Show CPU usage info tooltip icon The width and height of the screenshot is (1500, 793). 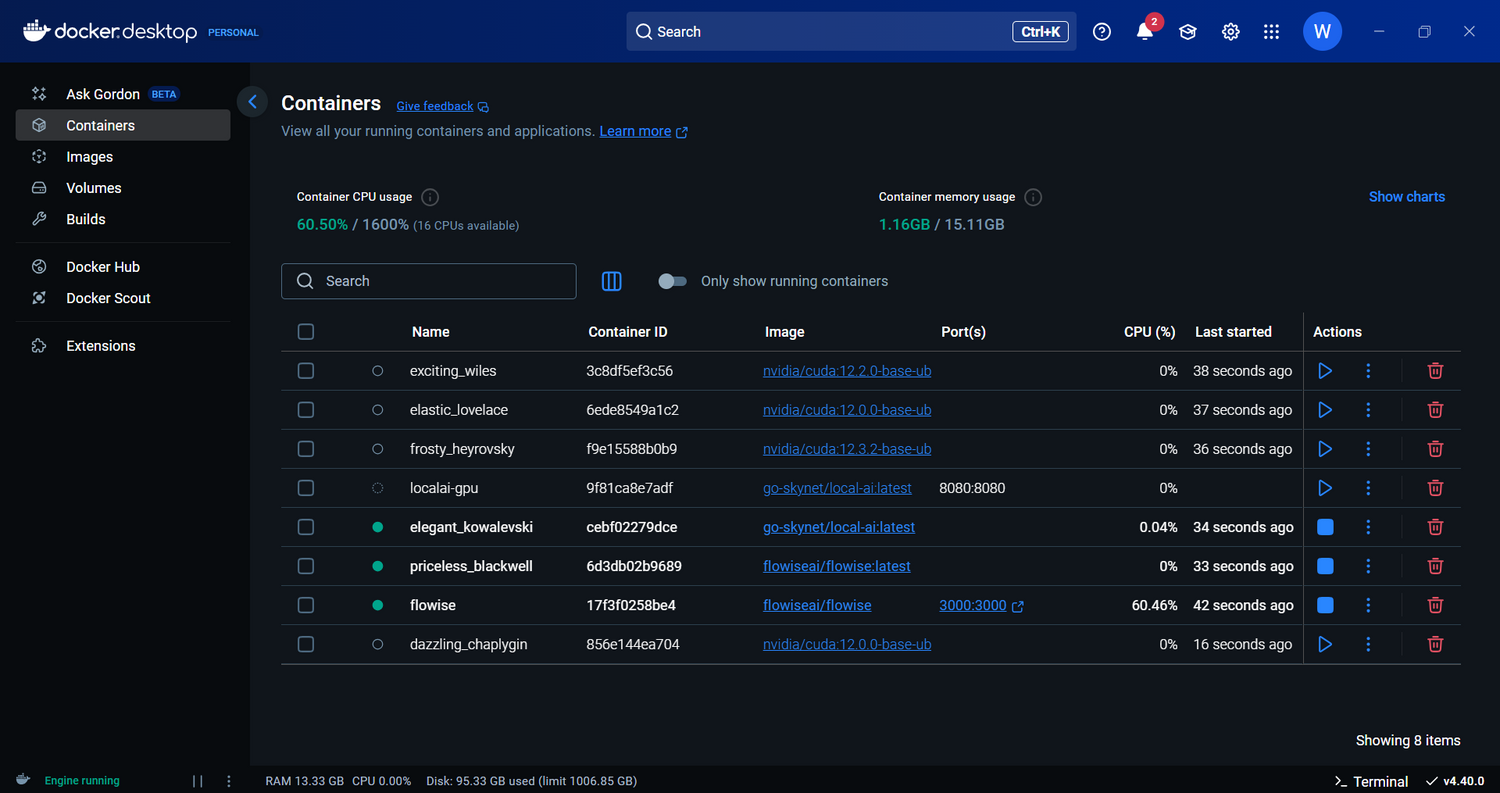(430, 197)
